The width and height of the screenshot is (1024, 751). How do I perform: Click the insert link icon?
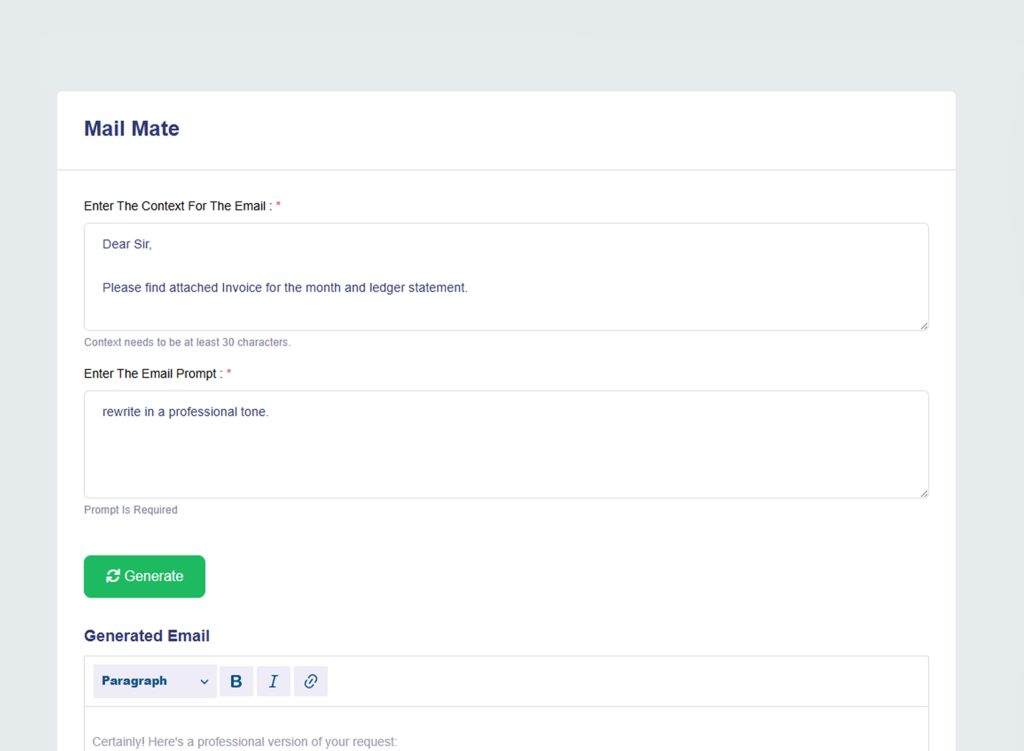tap(310, 681)
